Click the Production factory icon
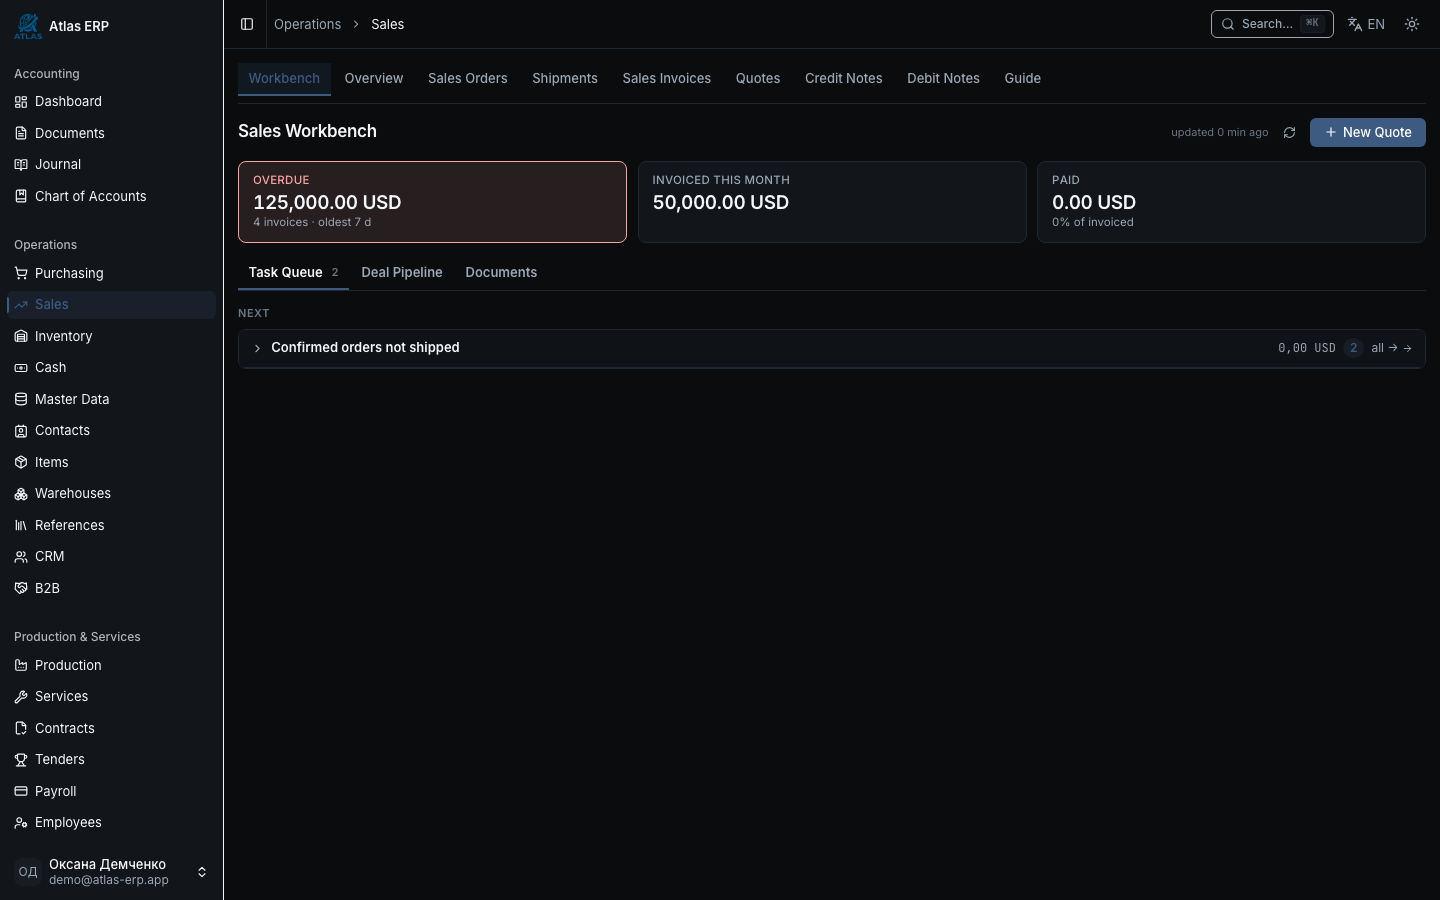Viewport: 1440px width, 900px height. [21, 666]
